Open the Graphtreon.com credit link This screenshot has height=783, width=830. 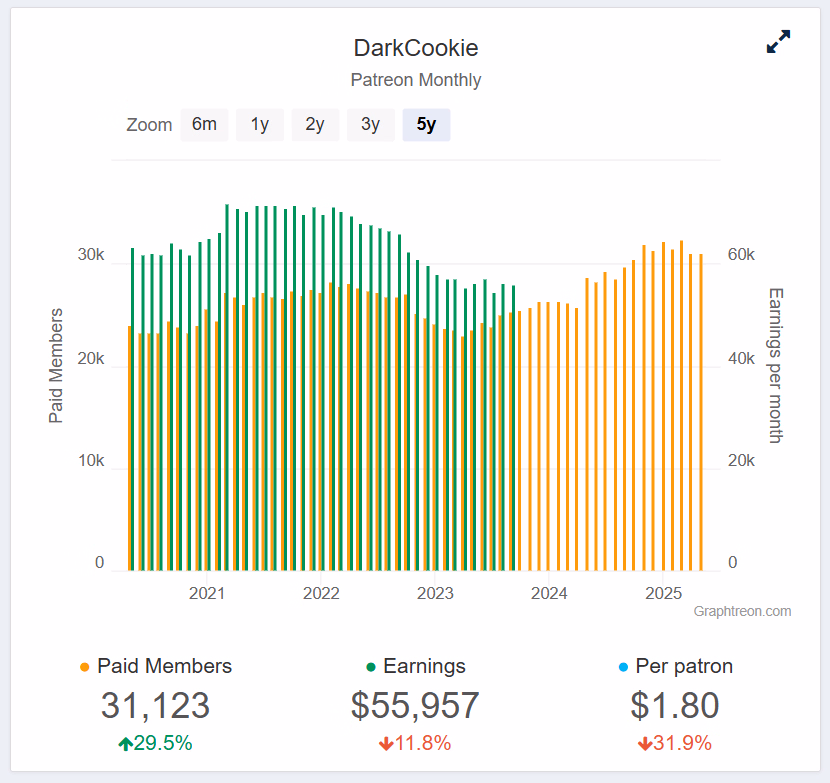[x=742, y=611]
